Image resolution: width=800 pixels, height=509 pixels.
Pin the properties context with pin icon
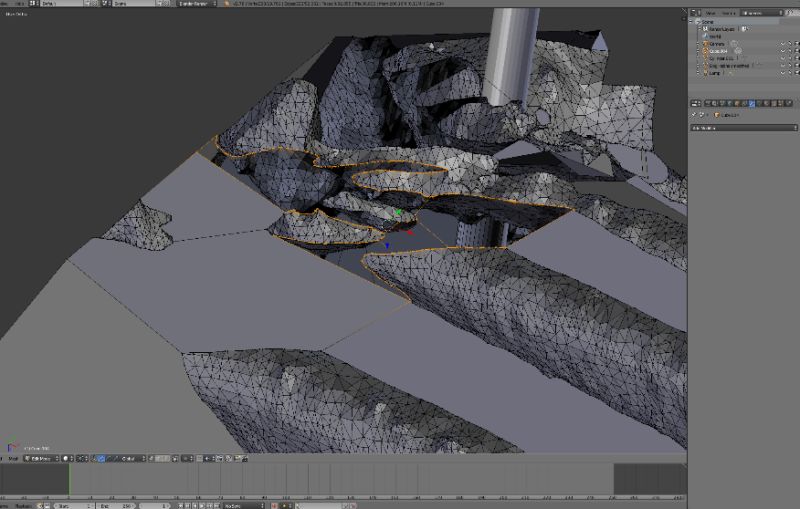(x=694, y=115)
